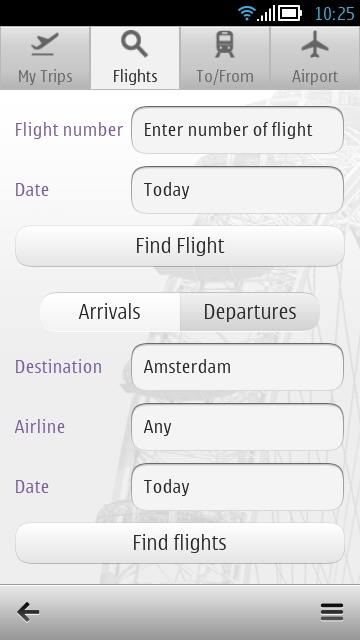Image resolution: width=360 pixels, height=640 pixels.
Task: Open the Date picker below Airline
Action: click(237, 487)
